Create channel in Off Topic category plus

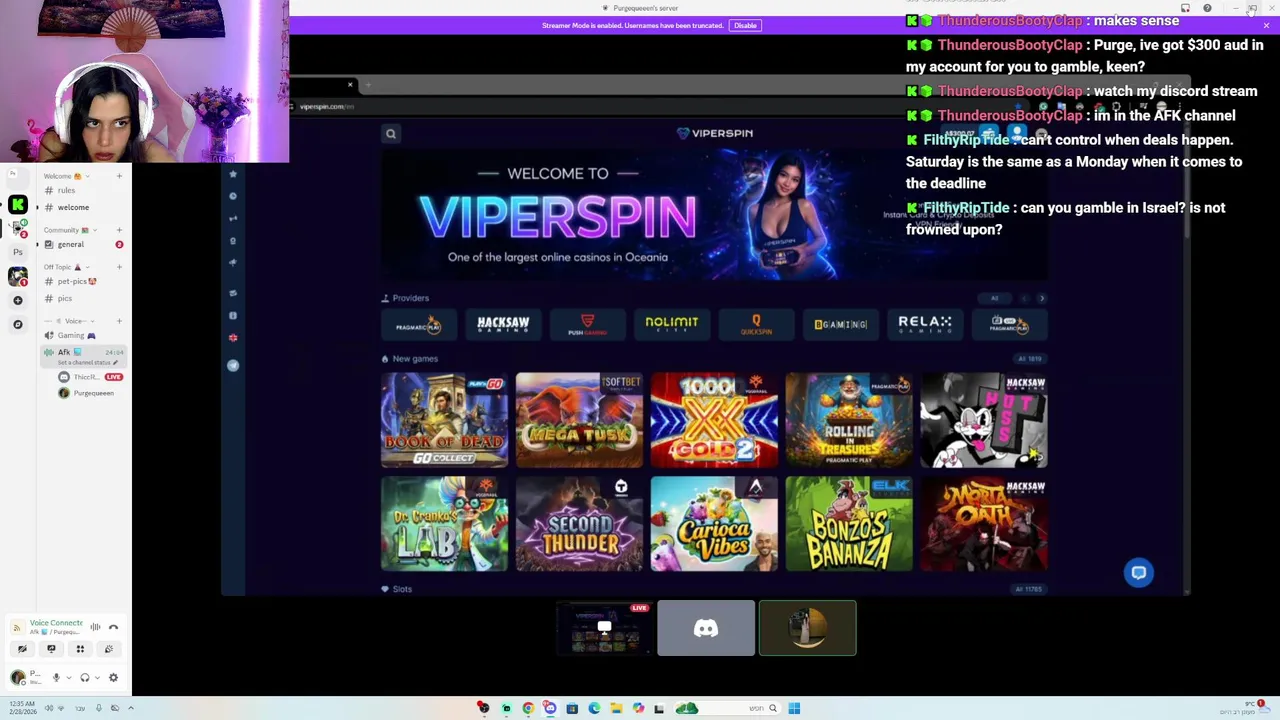[119, 267]
